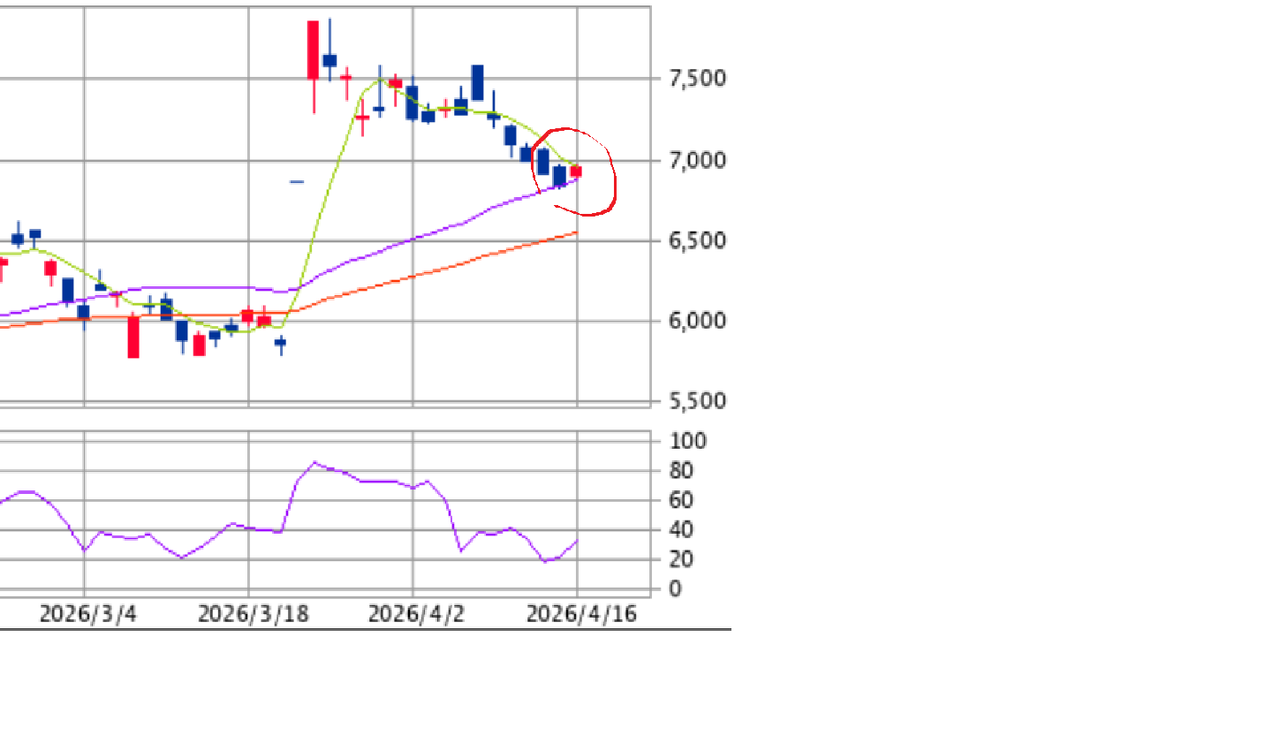The width and height of the screenshot is (1280, 752).
Task: Click the oscillator peak near 85
Action: point(314,463)
